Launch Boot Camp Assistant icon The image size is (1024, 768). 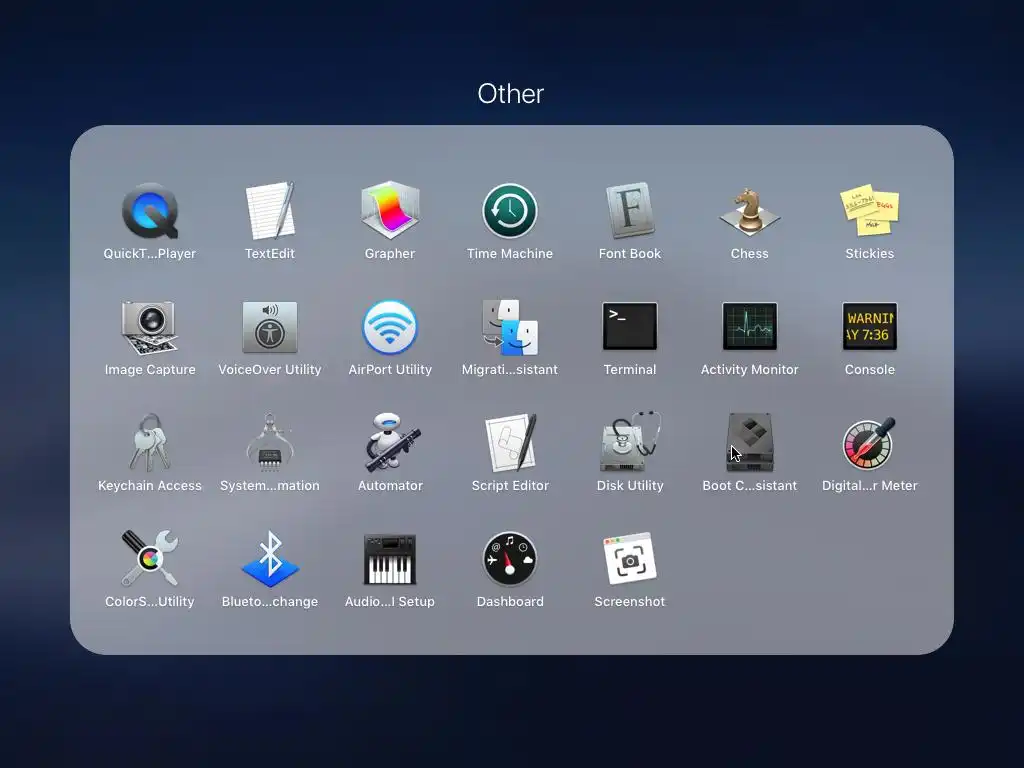[x=750, y=442]
